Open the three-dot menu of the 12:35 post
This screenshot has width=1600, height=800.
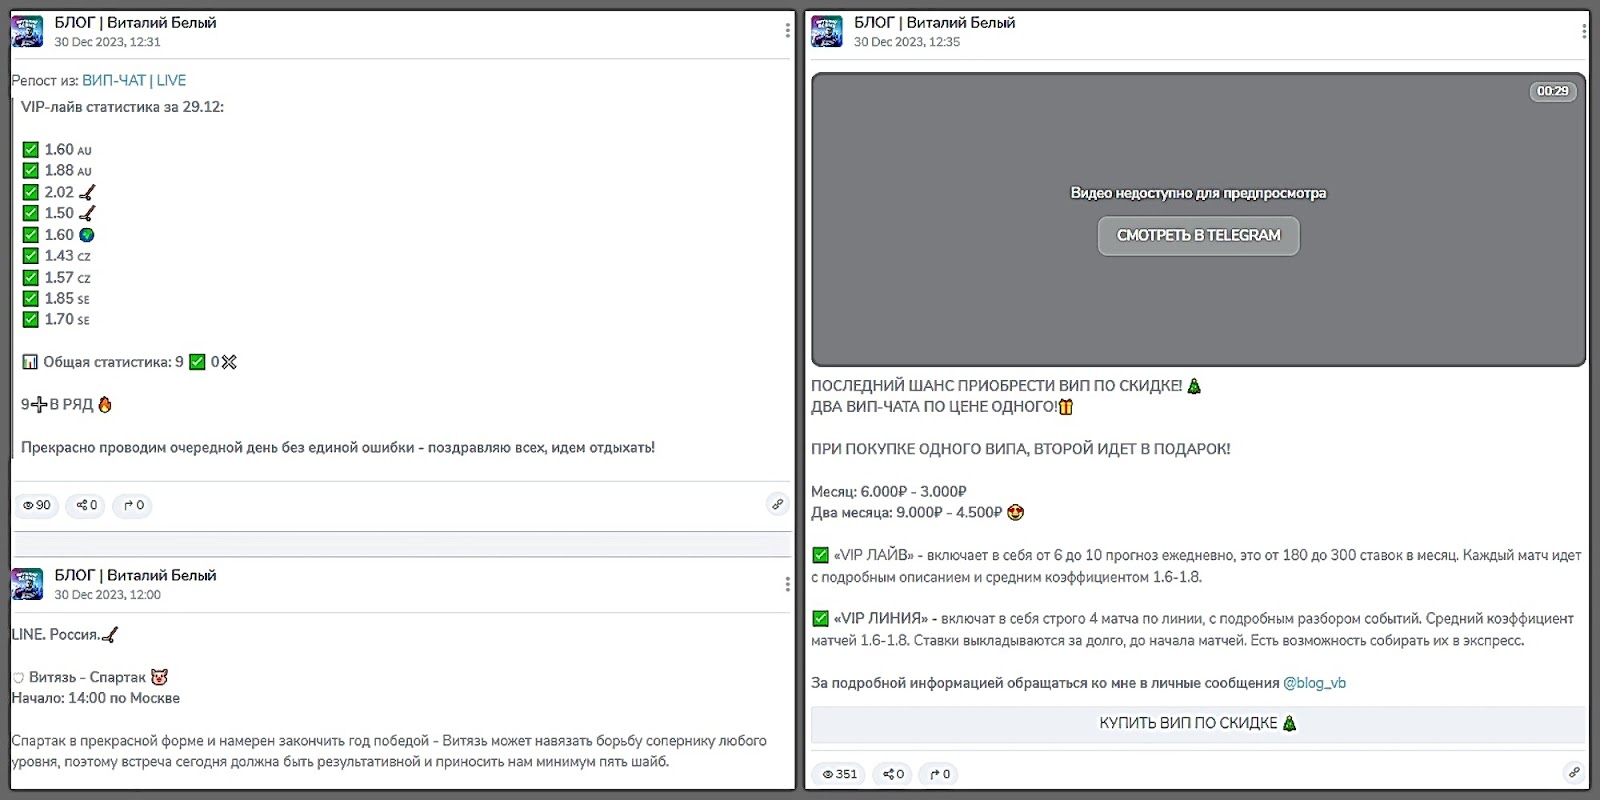(x=1584, y=31)
